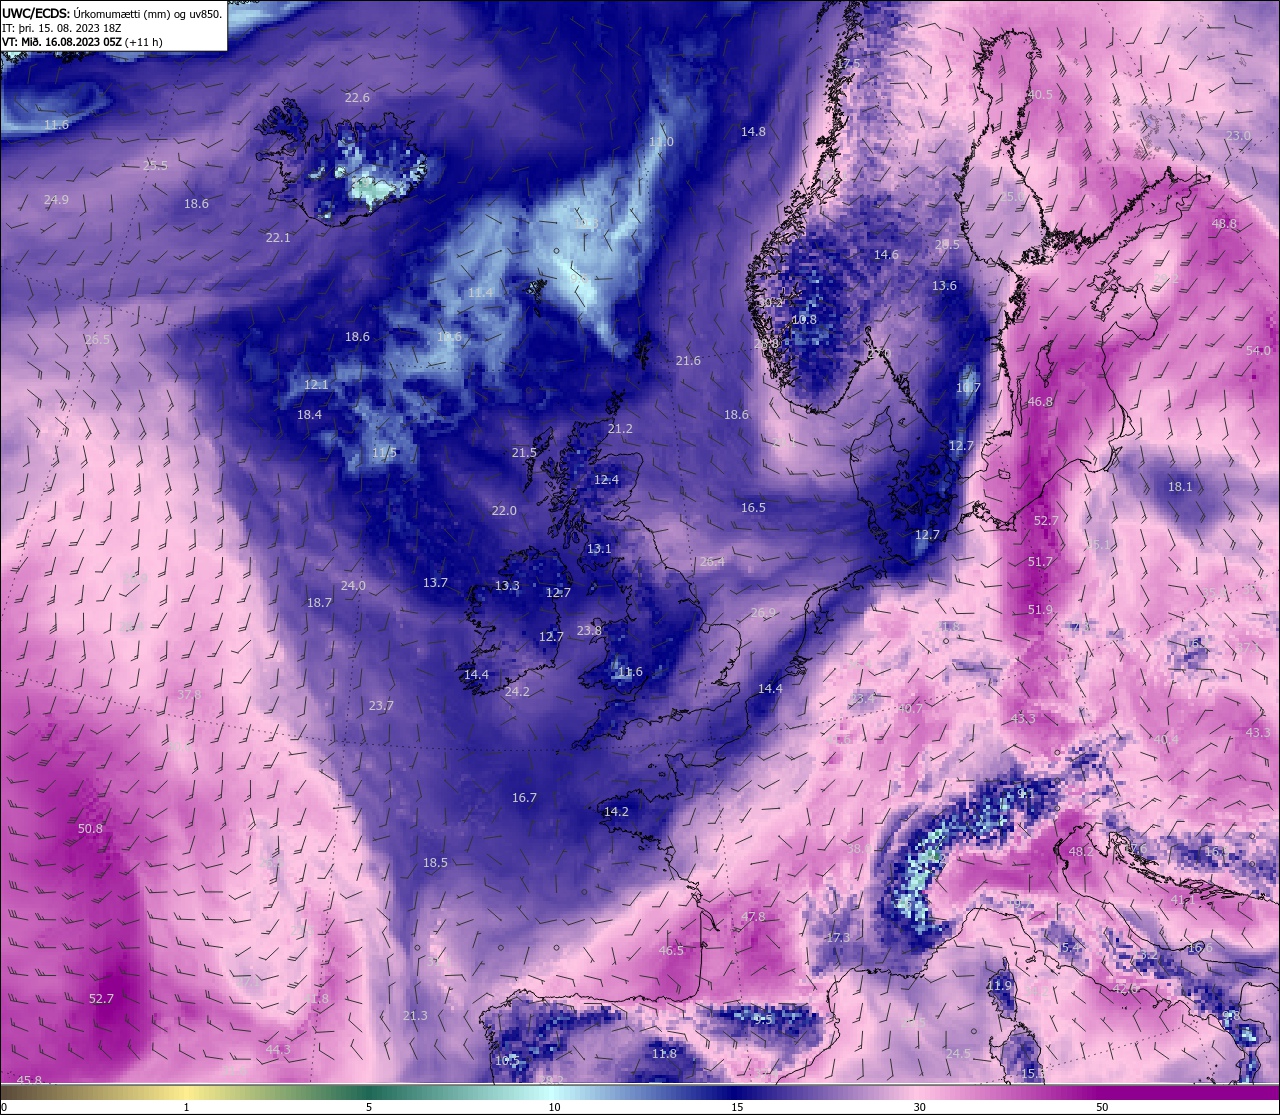Click the 44.3 value on the map

click(278, 1050)
